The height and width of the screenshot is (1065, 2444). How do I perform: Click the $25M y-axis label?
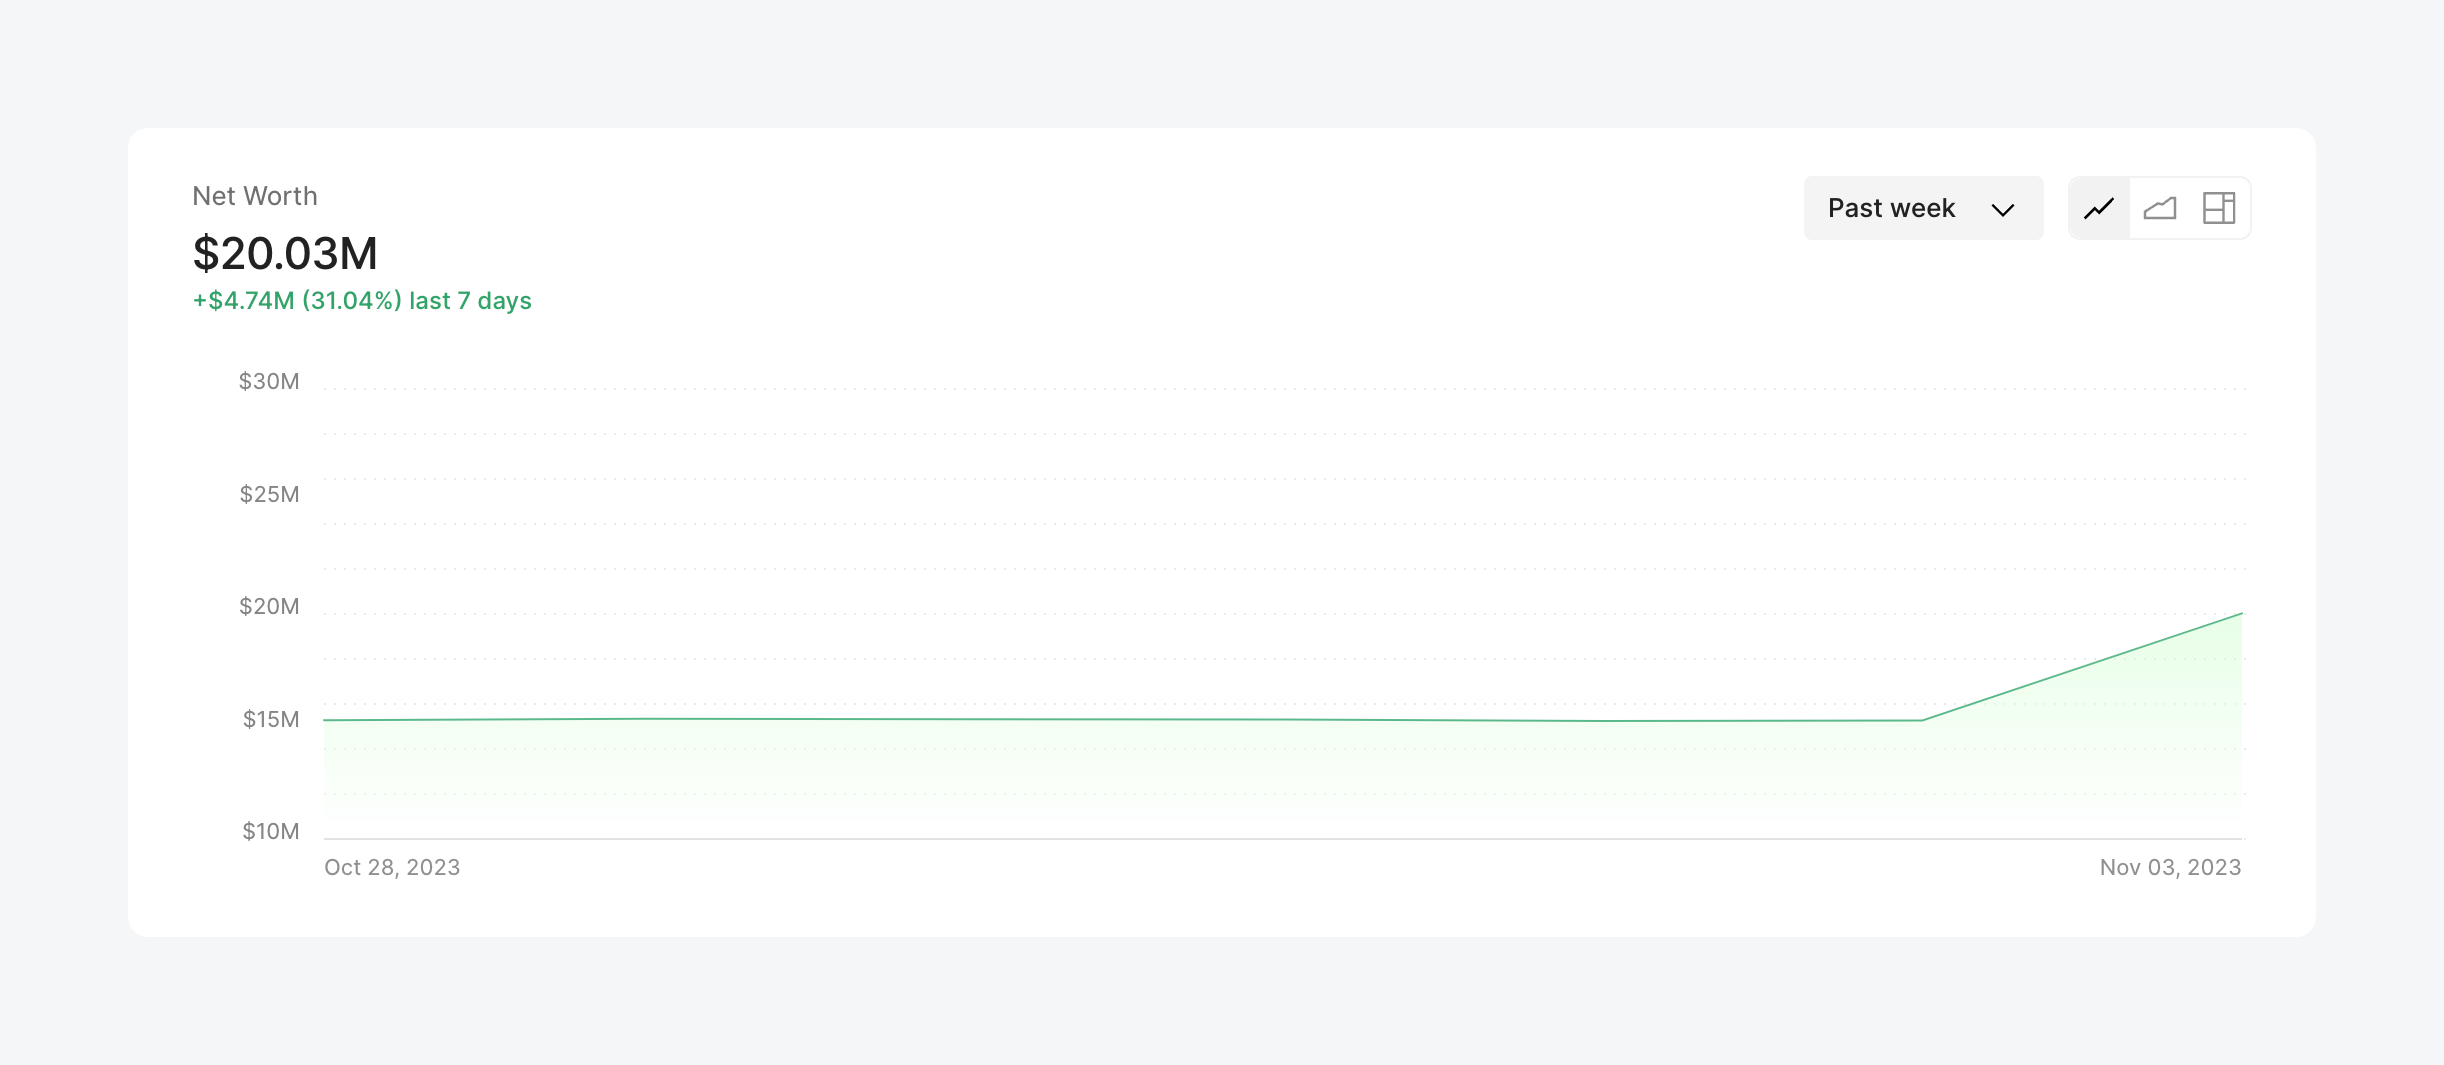click(x=269, y=494)
